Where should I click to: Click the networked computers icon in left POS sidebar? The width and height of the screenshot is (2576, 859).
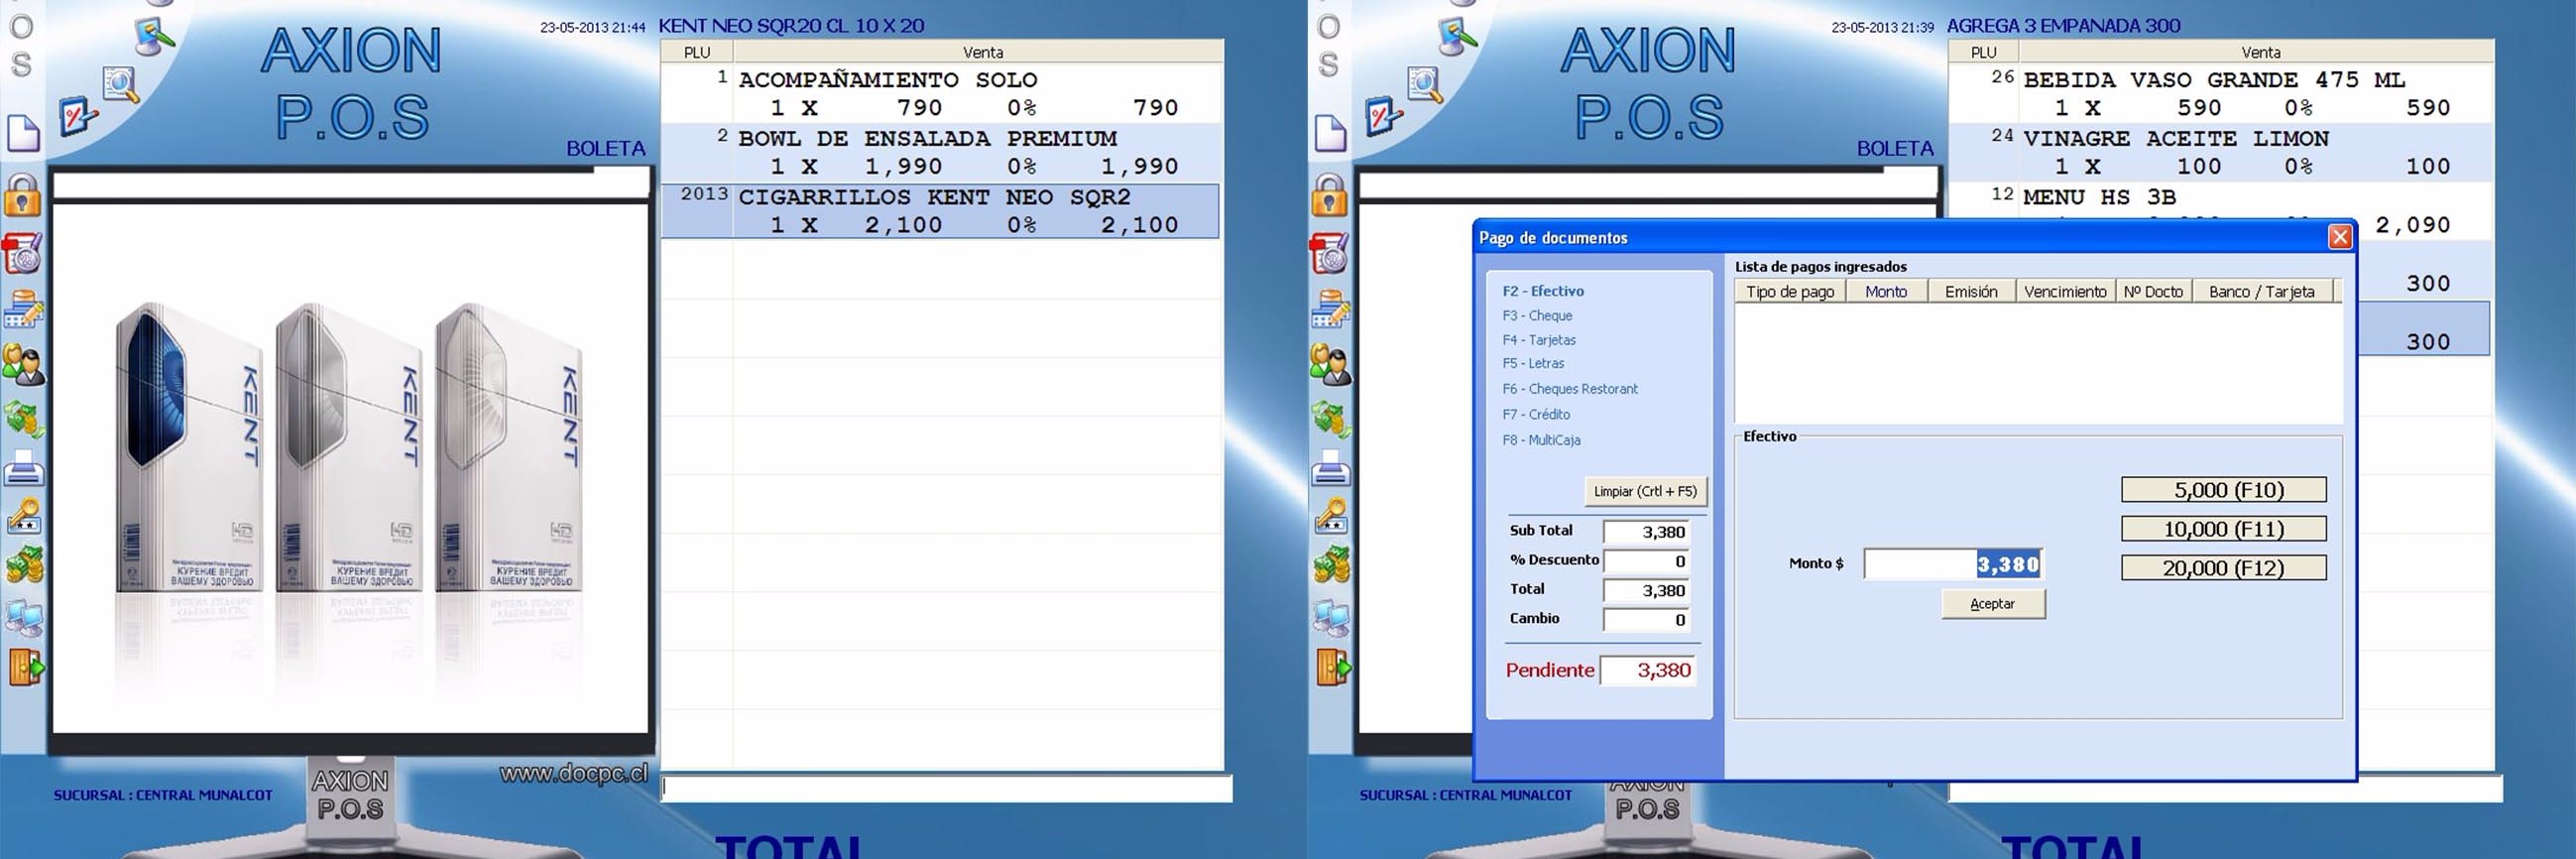[24, 618]
